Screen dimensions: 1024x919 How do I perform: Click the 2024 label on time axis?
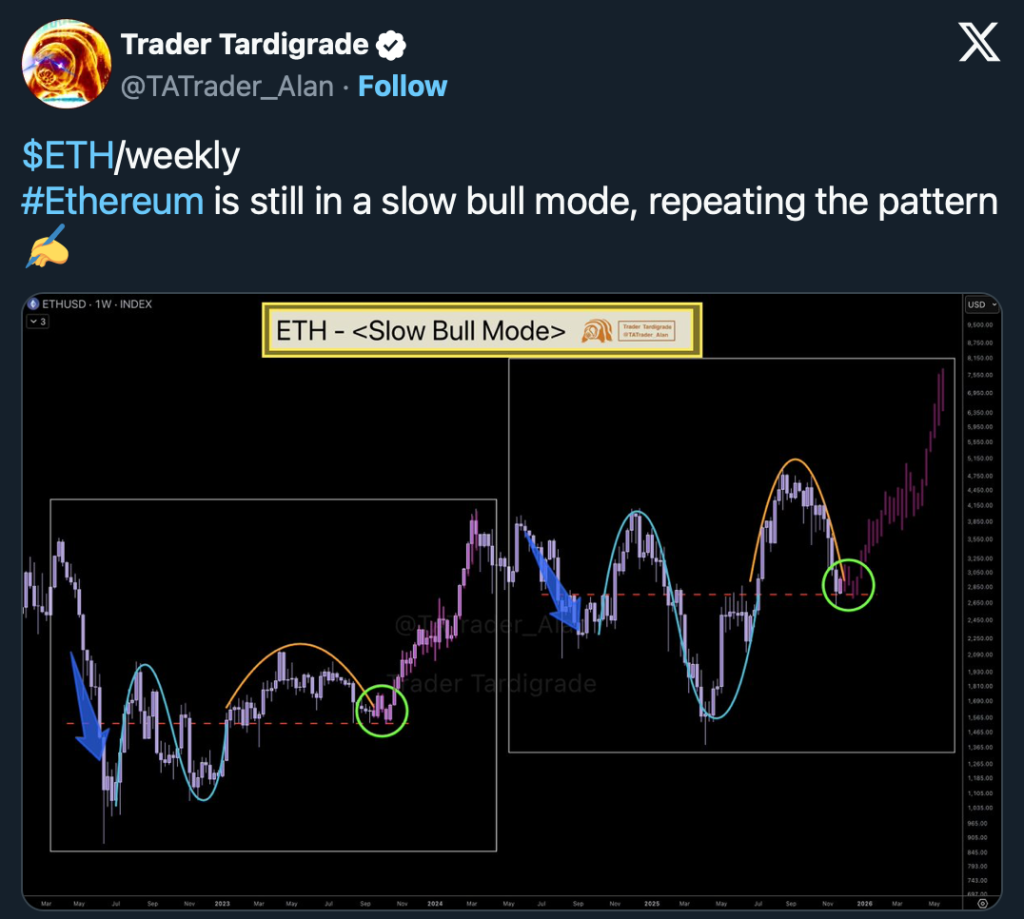[434, 904]
